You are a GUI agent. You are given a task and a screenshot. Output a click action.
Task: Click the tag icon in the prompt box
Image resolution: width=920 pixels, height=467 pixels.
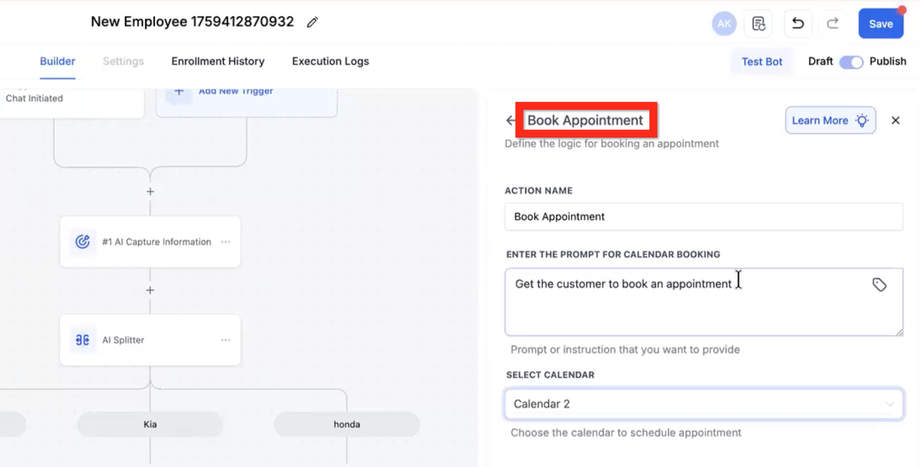pos(879,285)
